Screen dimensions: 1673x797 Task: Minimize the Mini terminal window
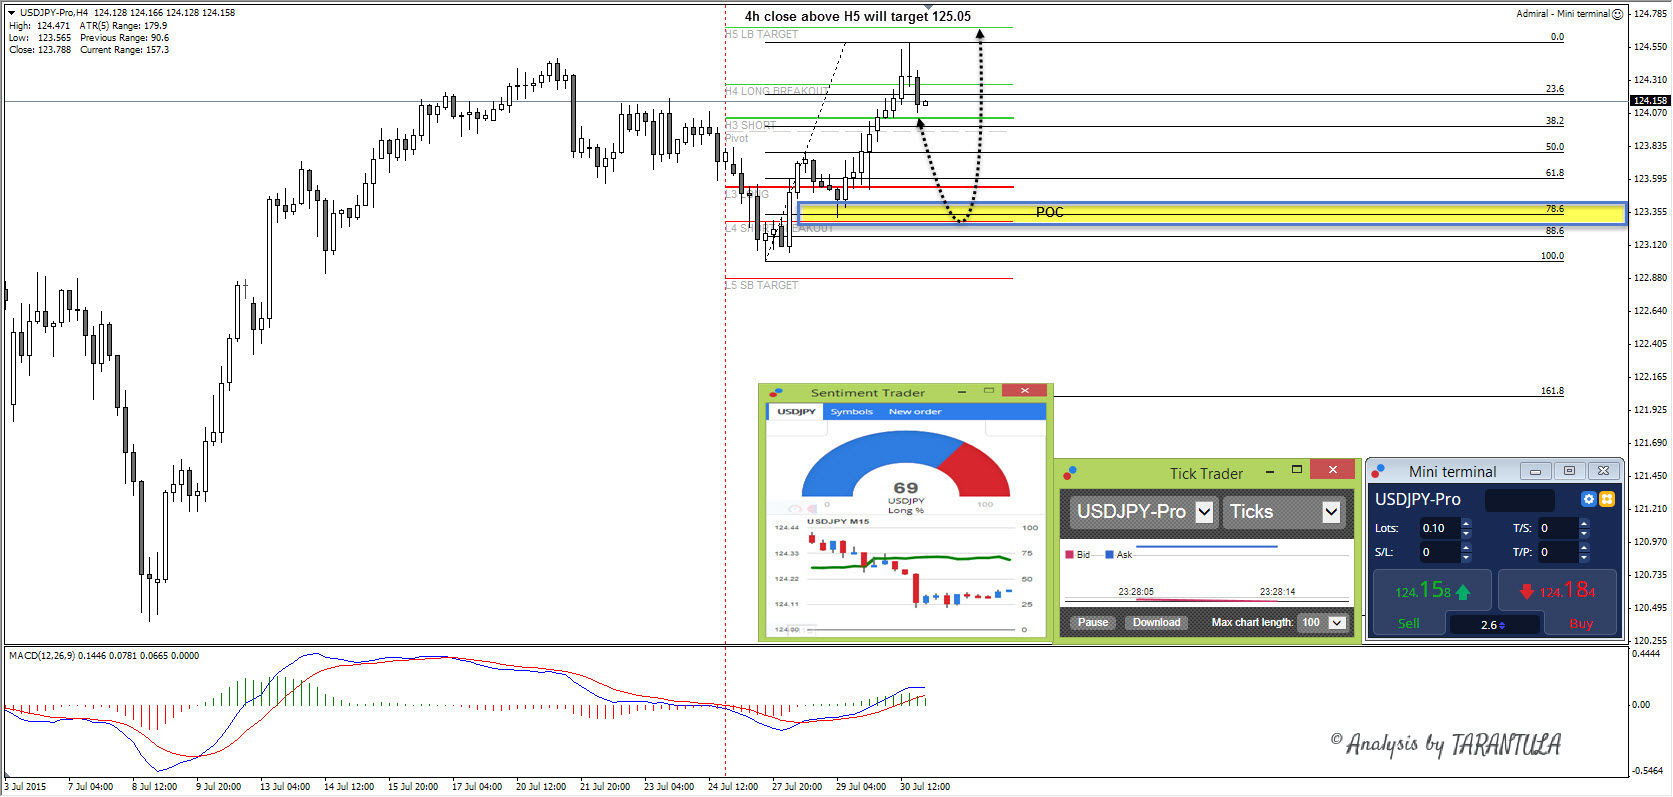point(1535,471)
